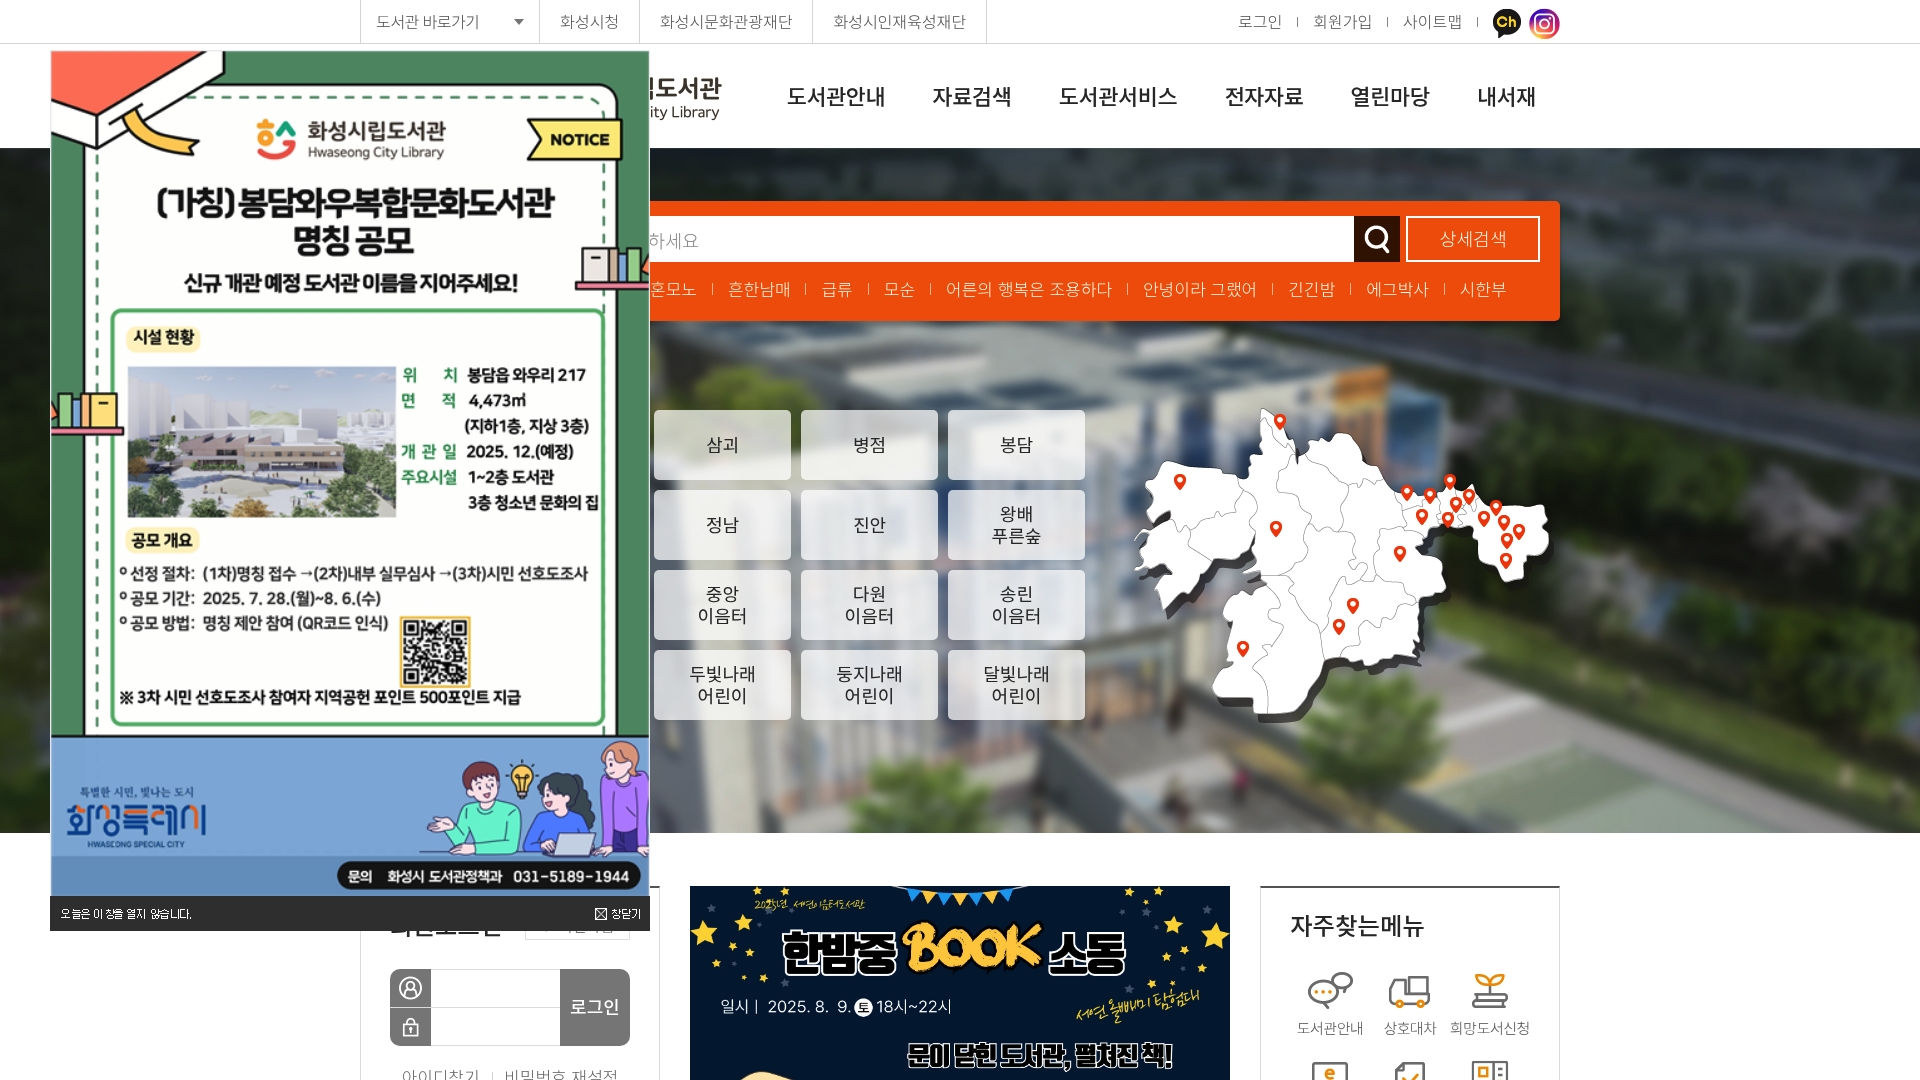This screenshot has height=1080, width=1920.
Task: Select popular keyword 흔한남매
Action: click(759, 290)
